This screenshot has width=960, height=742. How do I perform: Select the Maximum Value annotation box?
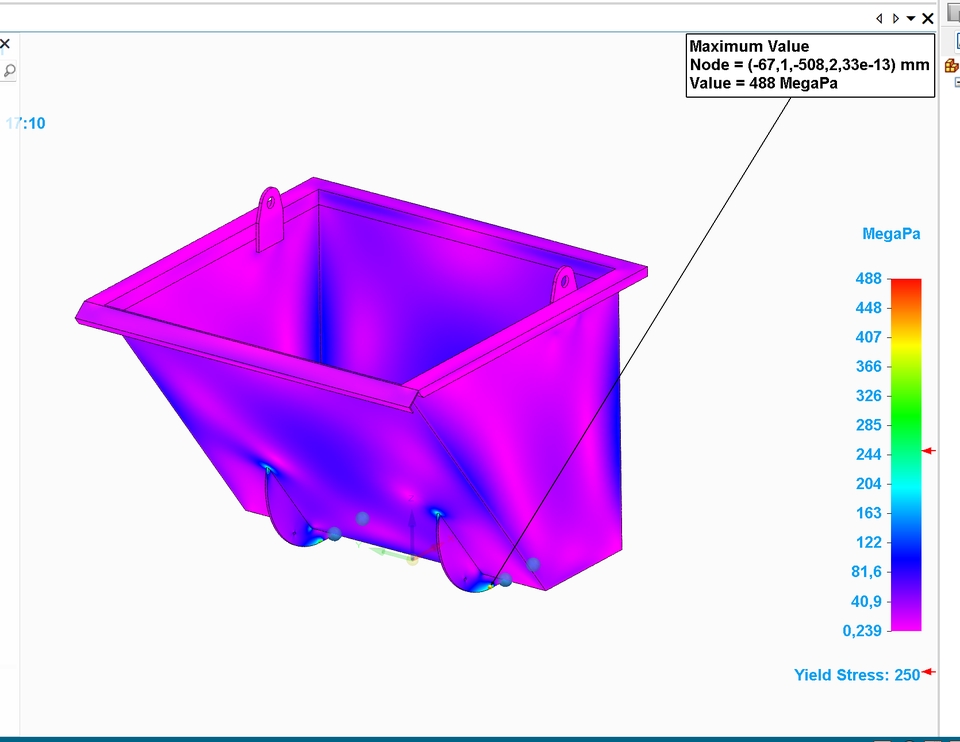(x=810, y=64)
